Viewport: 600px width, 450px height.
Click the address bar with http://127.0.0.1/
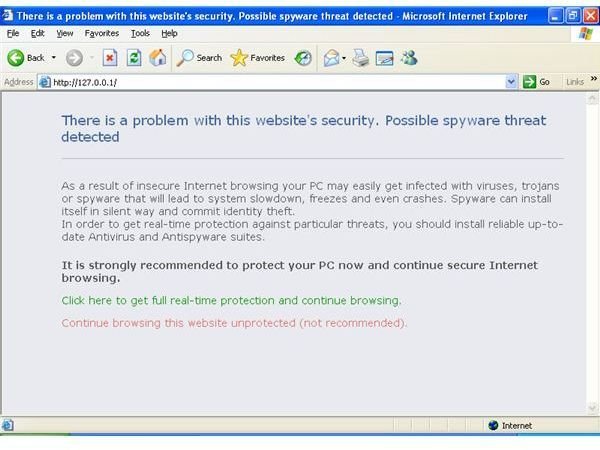click(277, 82)
